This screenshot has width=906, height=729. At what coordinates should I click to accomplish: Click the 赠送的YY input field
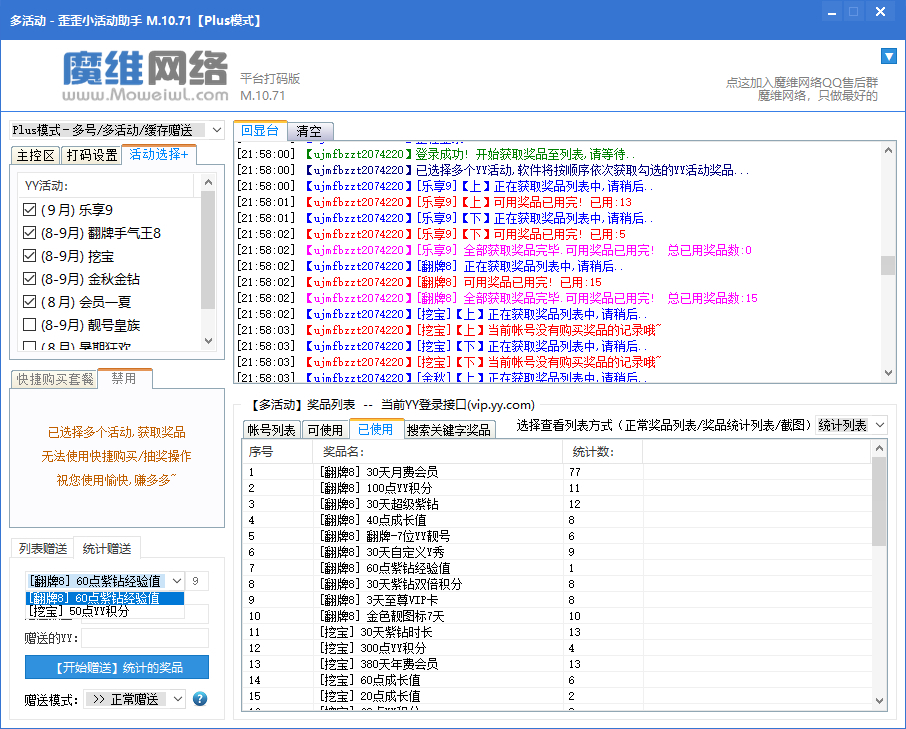(x=145, y=638)
